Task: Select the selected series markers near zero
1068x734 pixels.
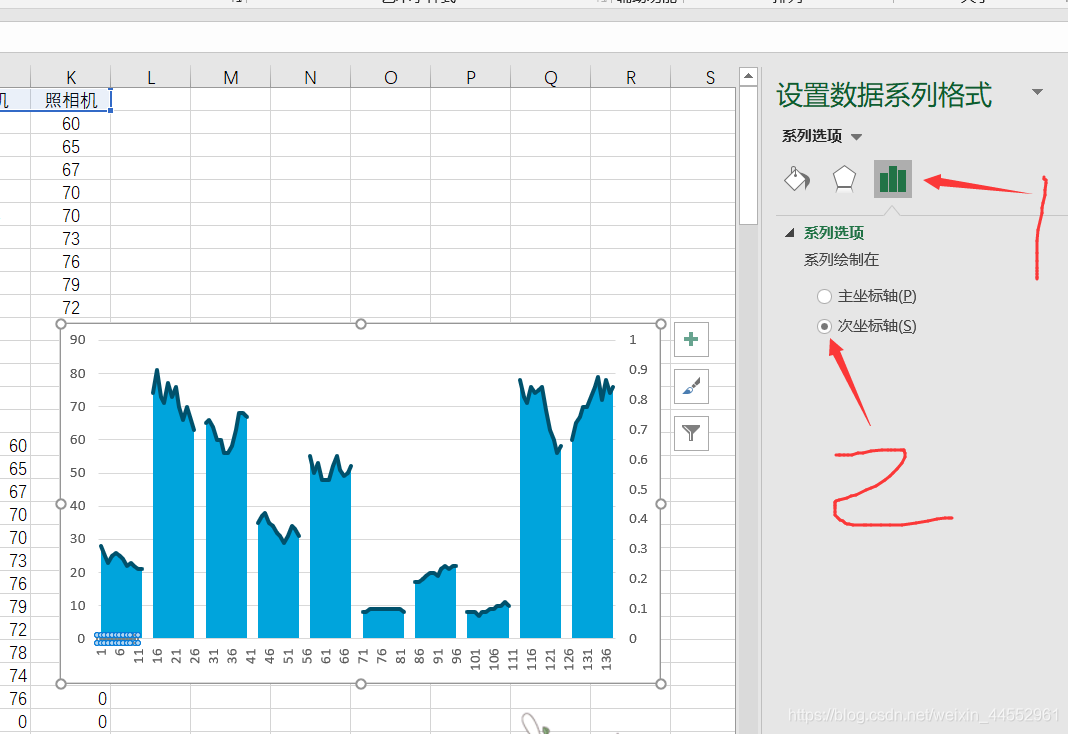Action: coord(118,639)
